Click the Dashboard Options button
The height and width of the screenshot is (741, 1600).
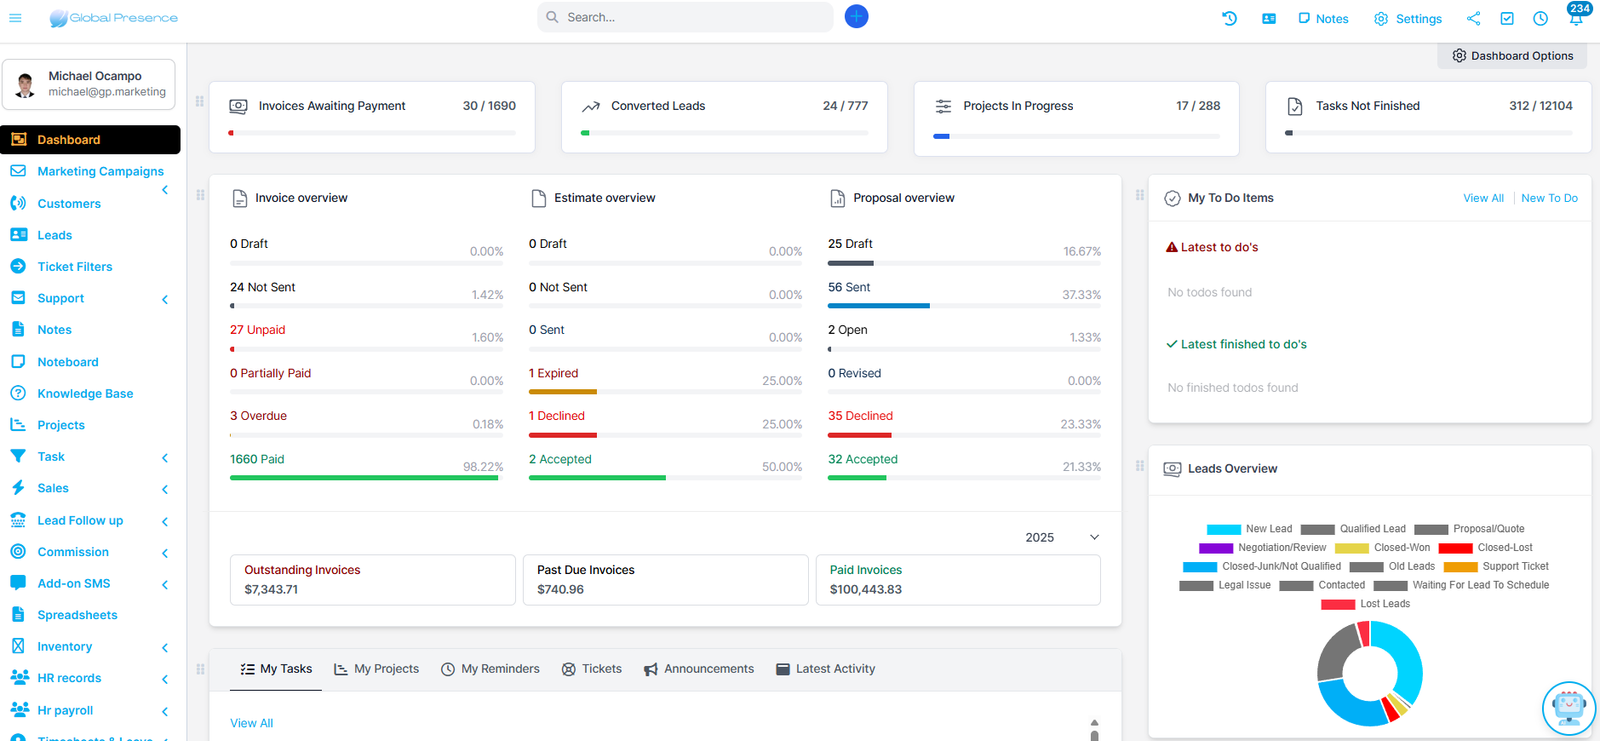pyautogui.click(x=1512, y=56)
